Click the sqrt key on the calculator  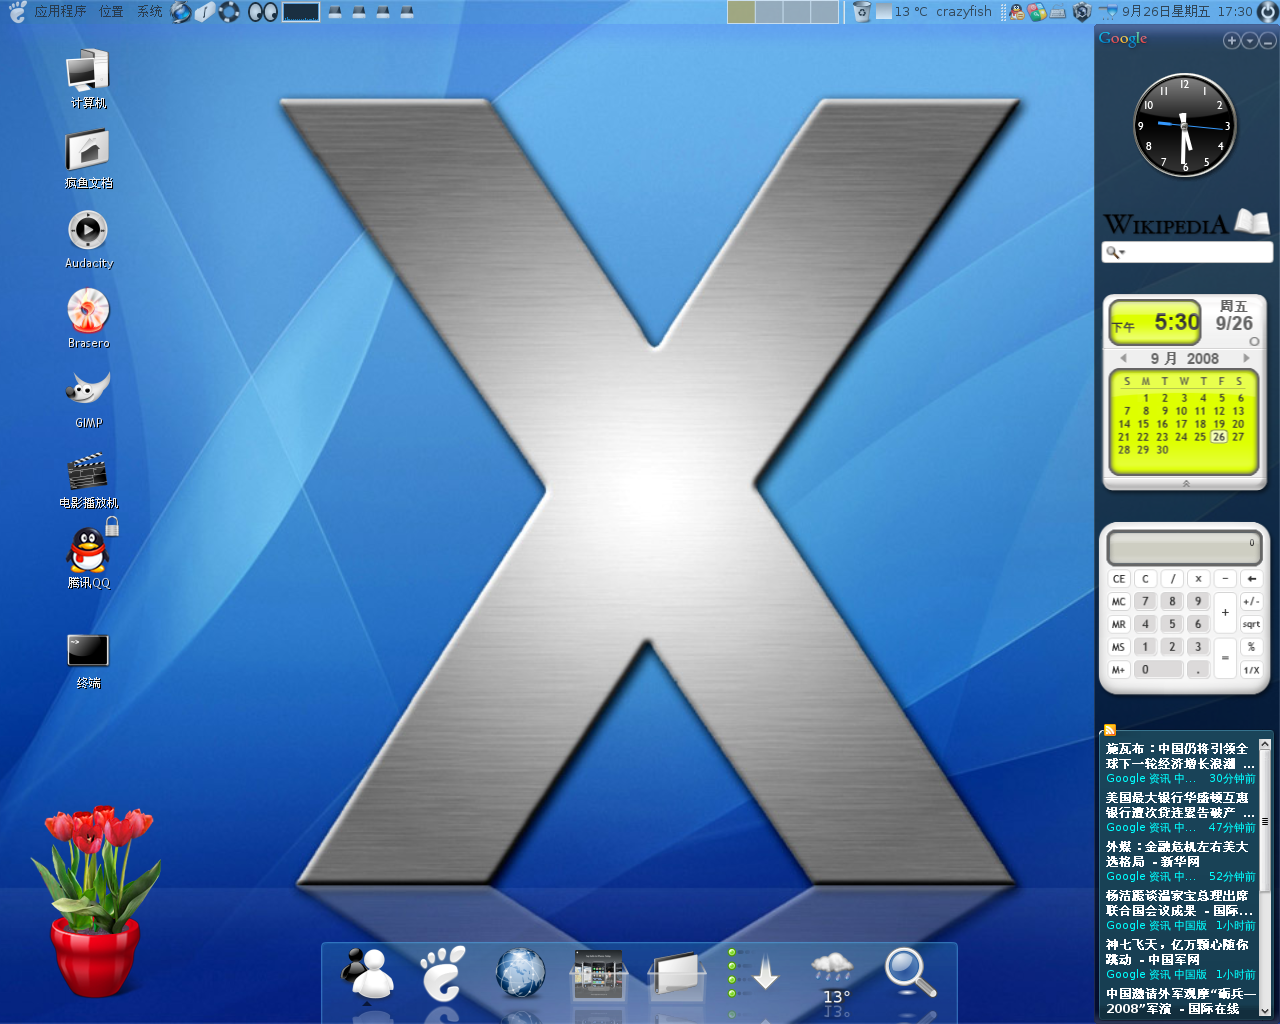point(1251,624)
